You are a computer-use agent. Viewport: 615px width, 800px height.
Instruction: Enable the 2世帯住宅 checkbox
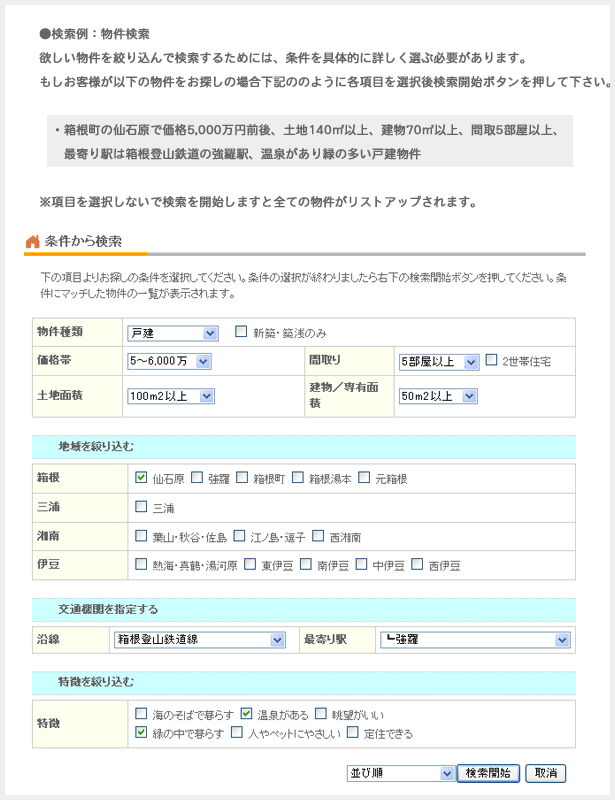pos(491,360)
